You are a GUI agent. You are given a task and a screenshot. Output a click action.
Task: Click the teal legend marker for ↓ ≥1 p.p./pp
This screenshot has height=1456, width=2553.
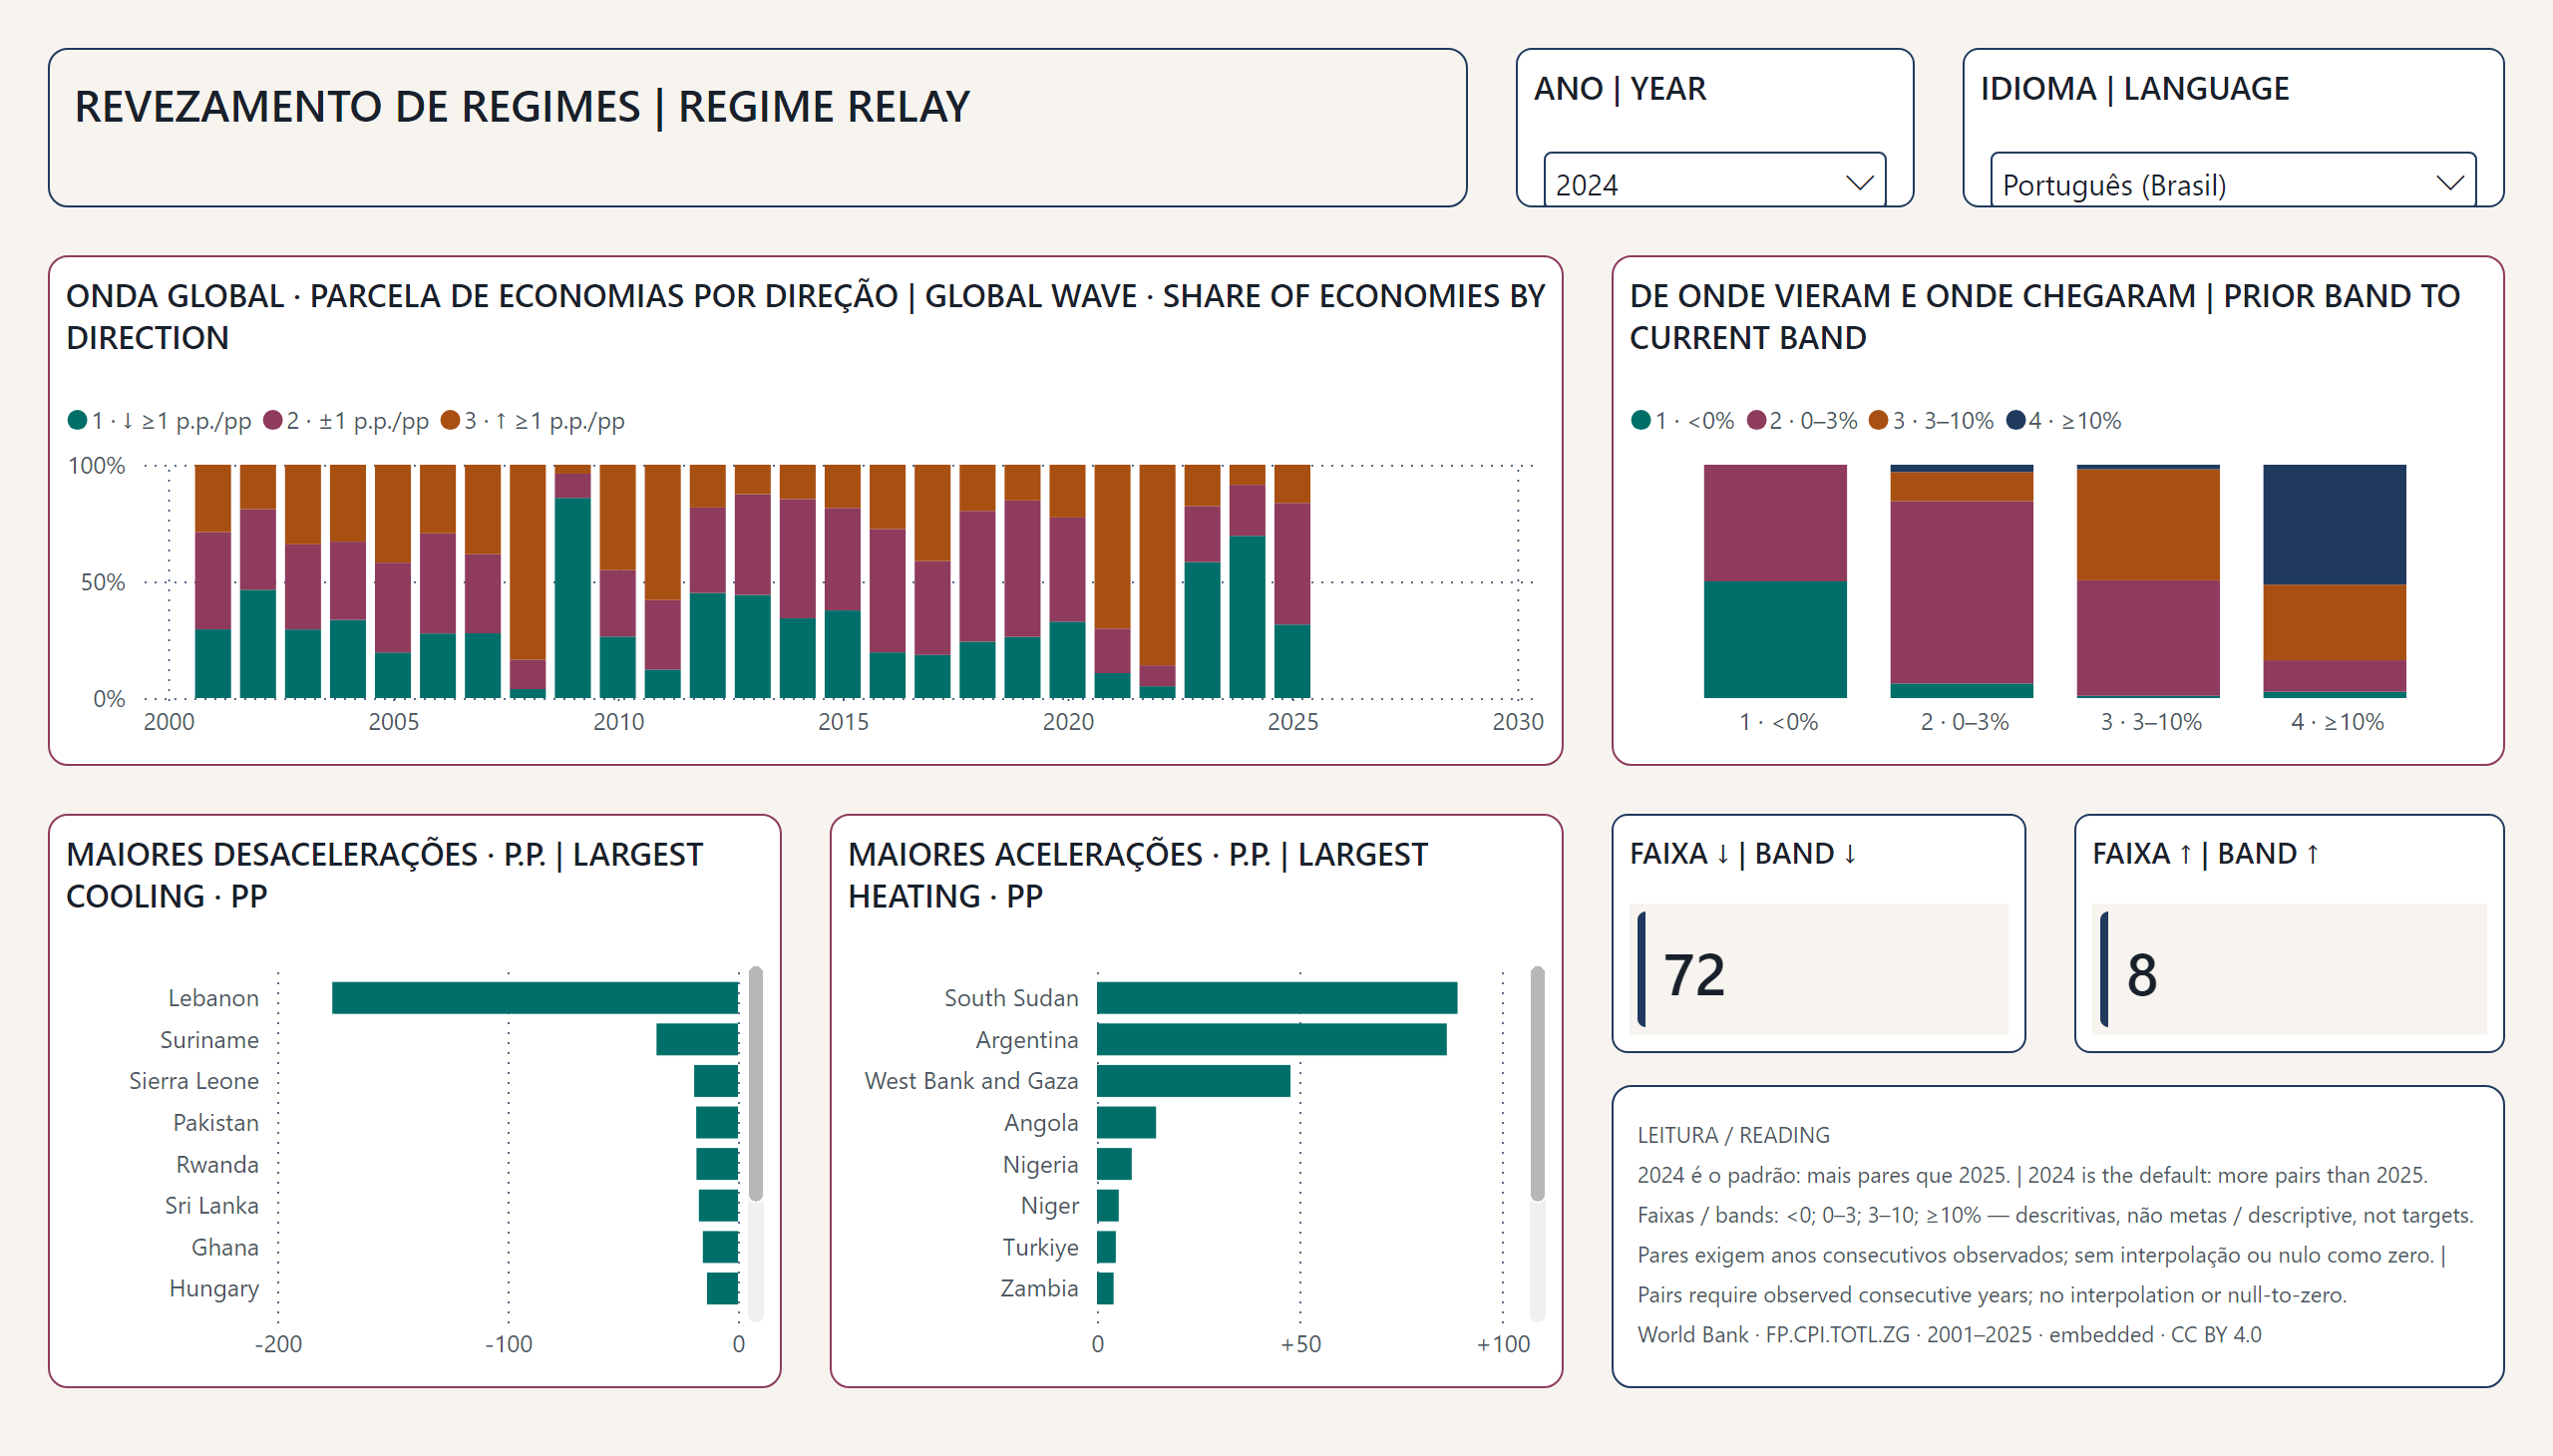(x=77, y=420)
